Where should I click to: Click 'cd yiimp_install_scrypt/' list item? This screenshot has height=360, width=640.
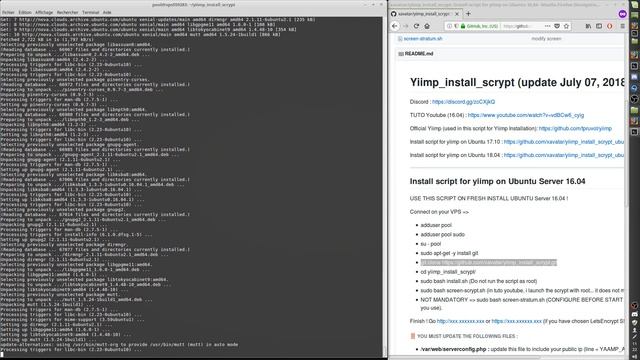pyautogui.click(x=448, y=272)
